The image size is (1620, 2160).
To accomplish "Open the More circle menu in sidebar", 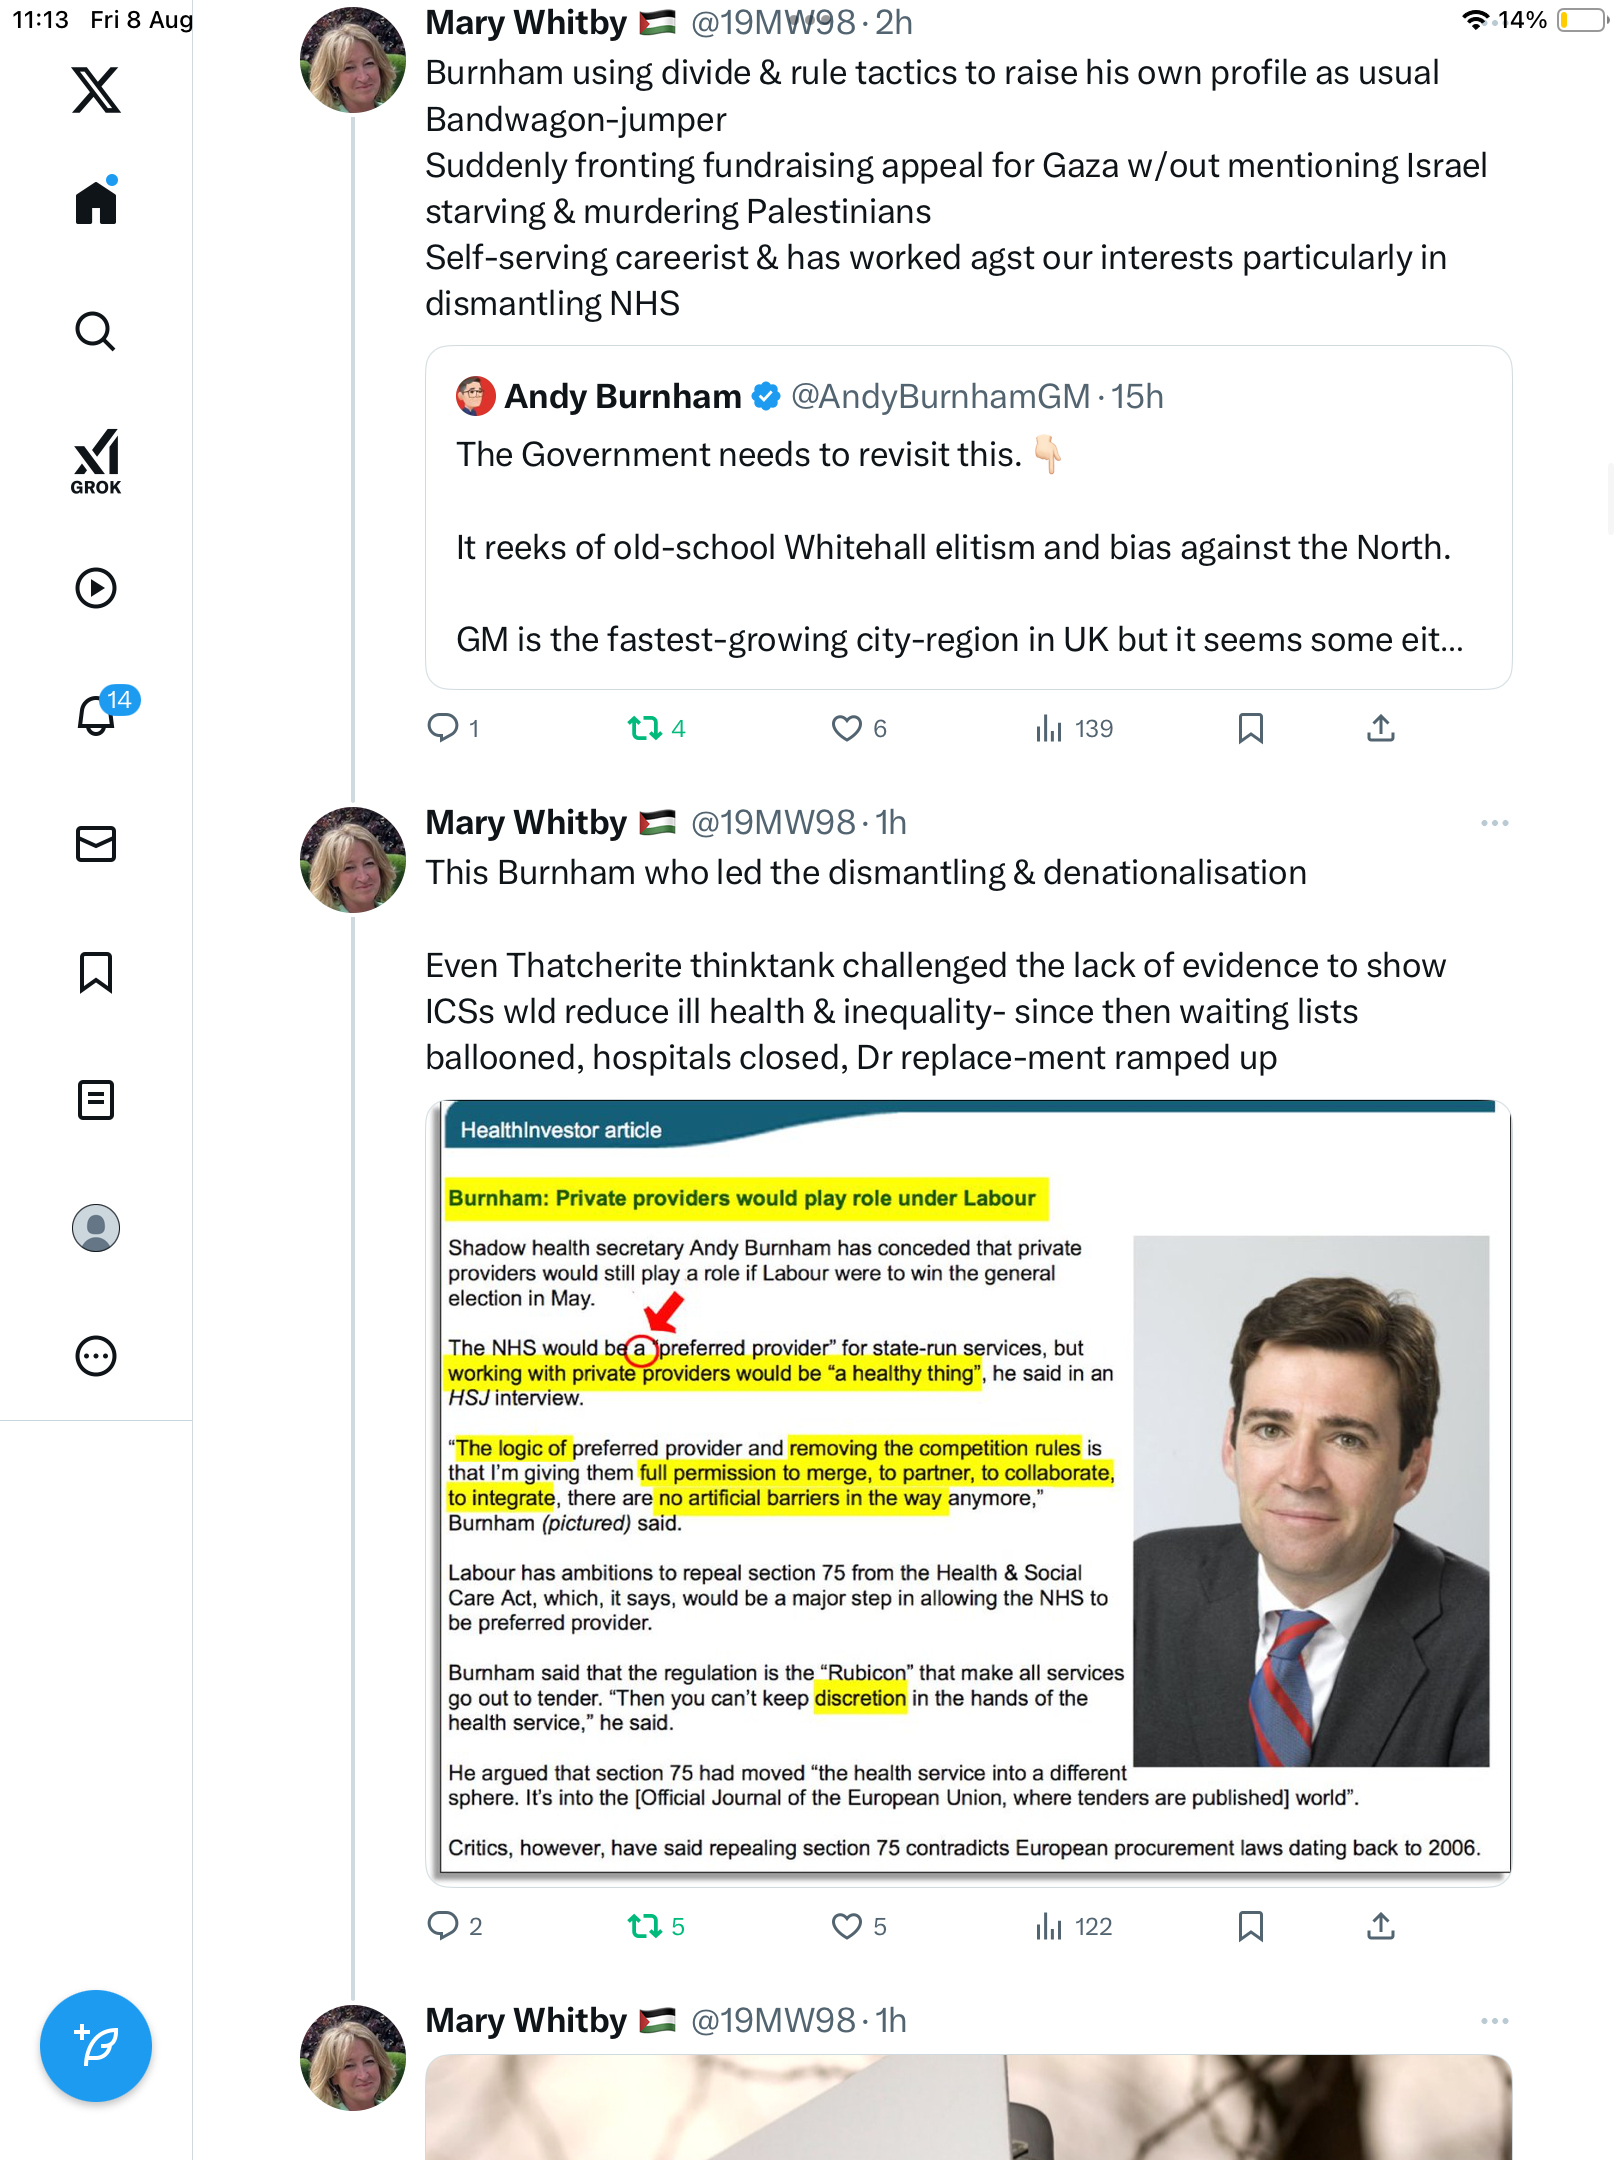I will (96, 1356).
